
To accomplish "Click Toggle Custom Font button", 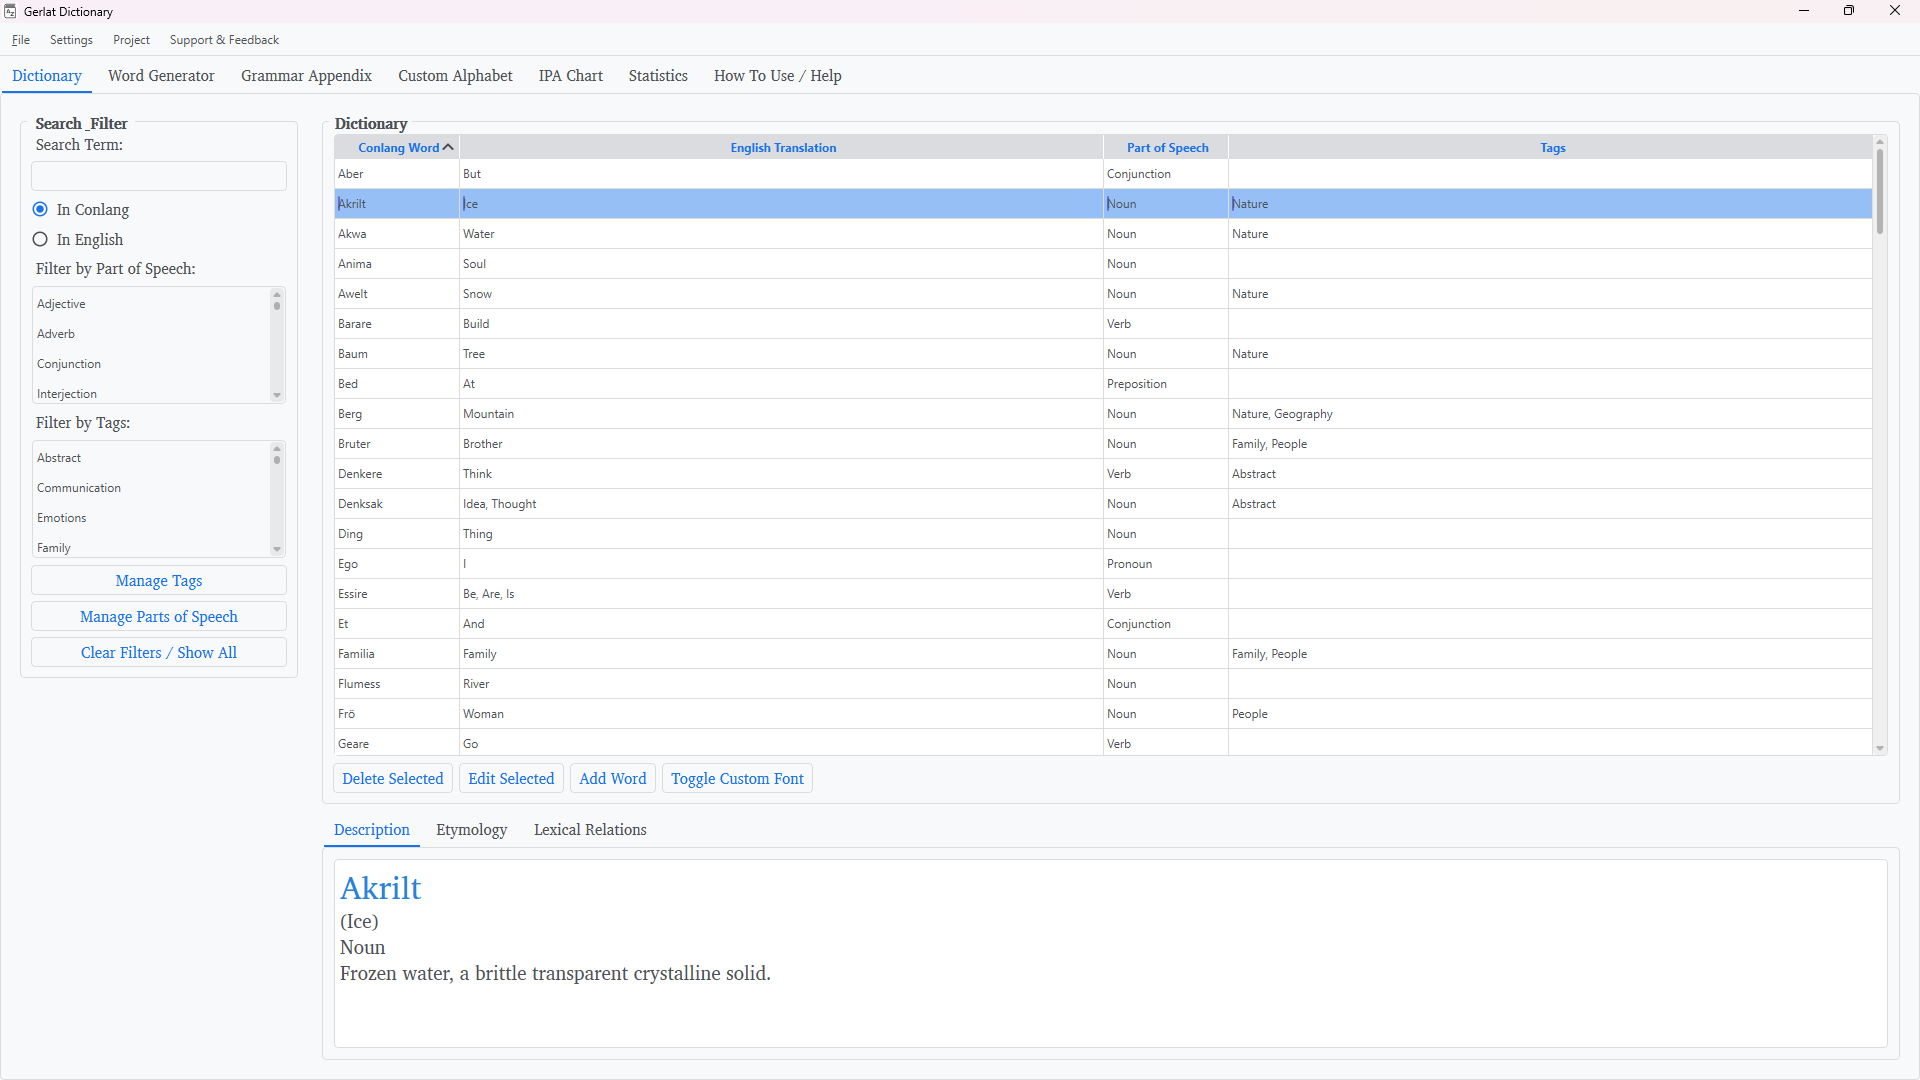I will [737, 779].
